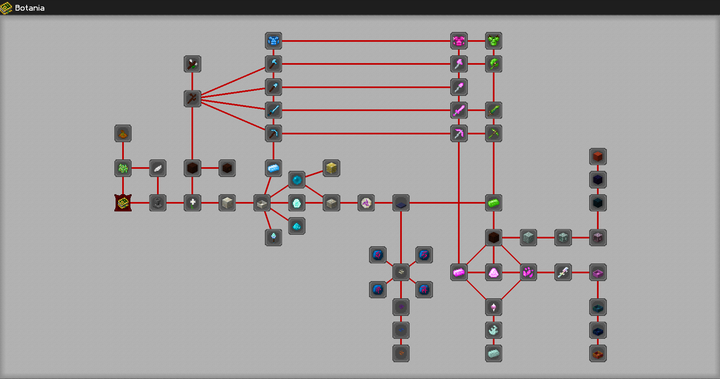Select the green terrasteel pickaxe node
720x379 pixels.
tap(494, 134)
